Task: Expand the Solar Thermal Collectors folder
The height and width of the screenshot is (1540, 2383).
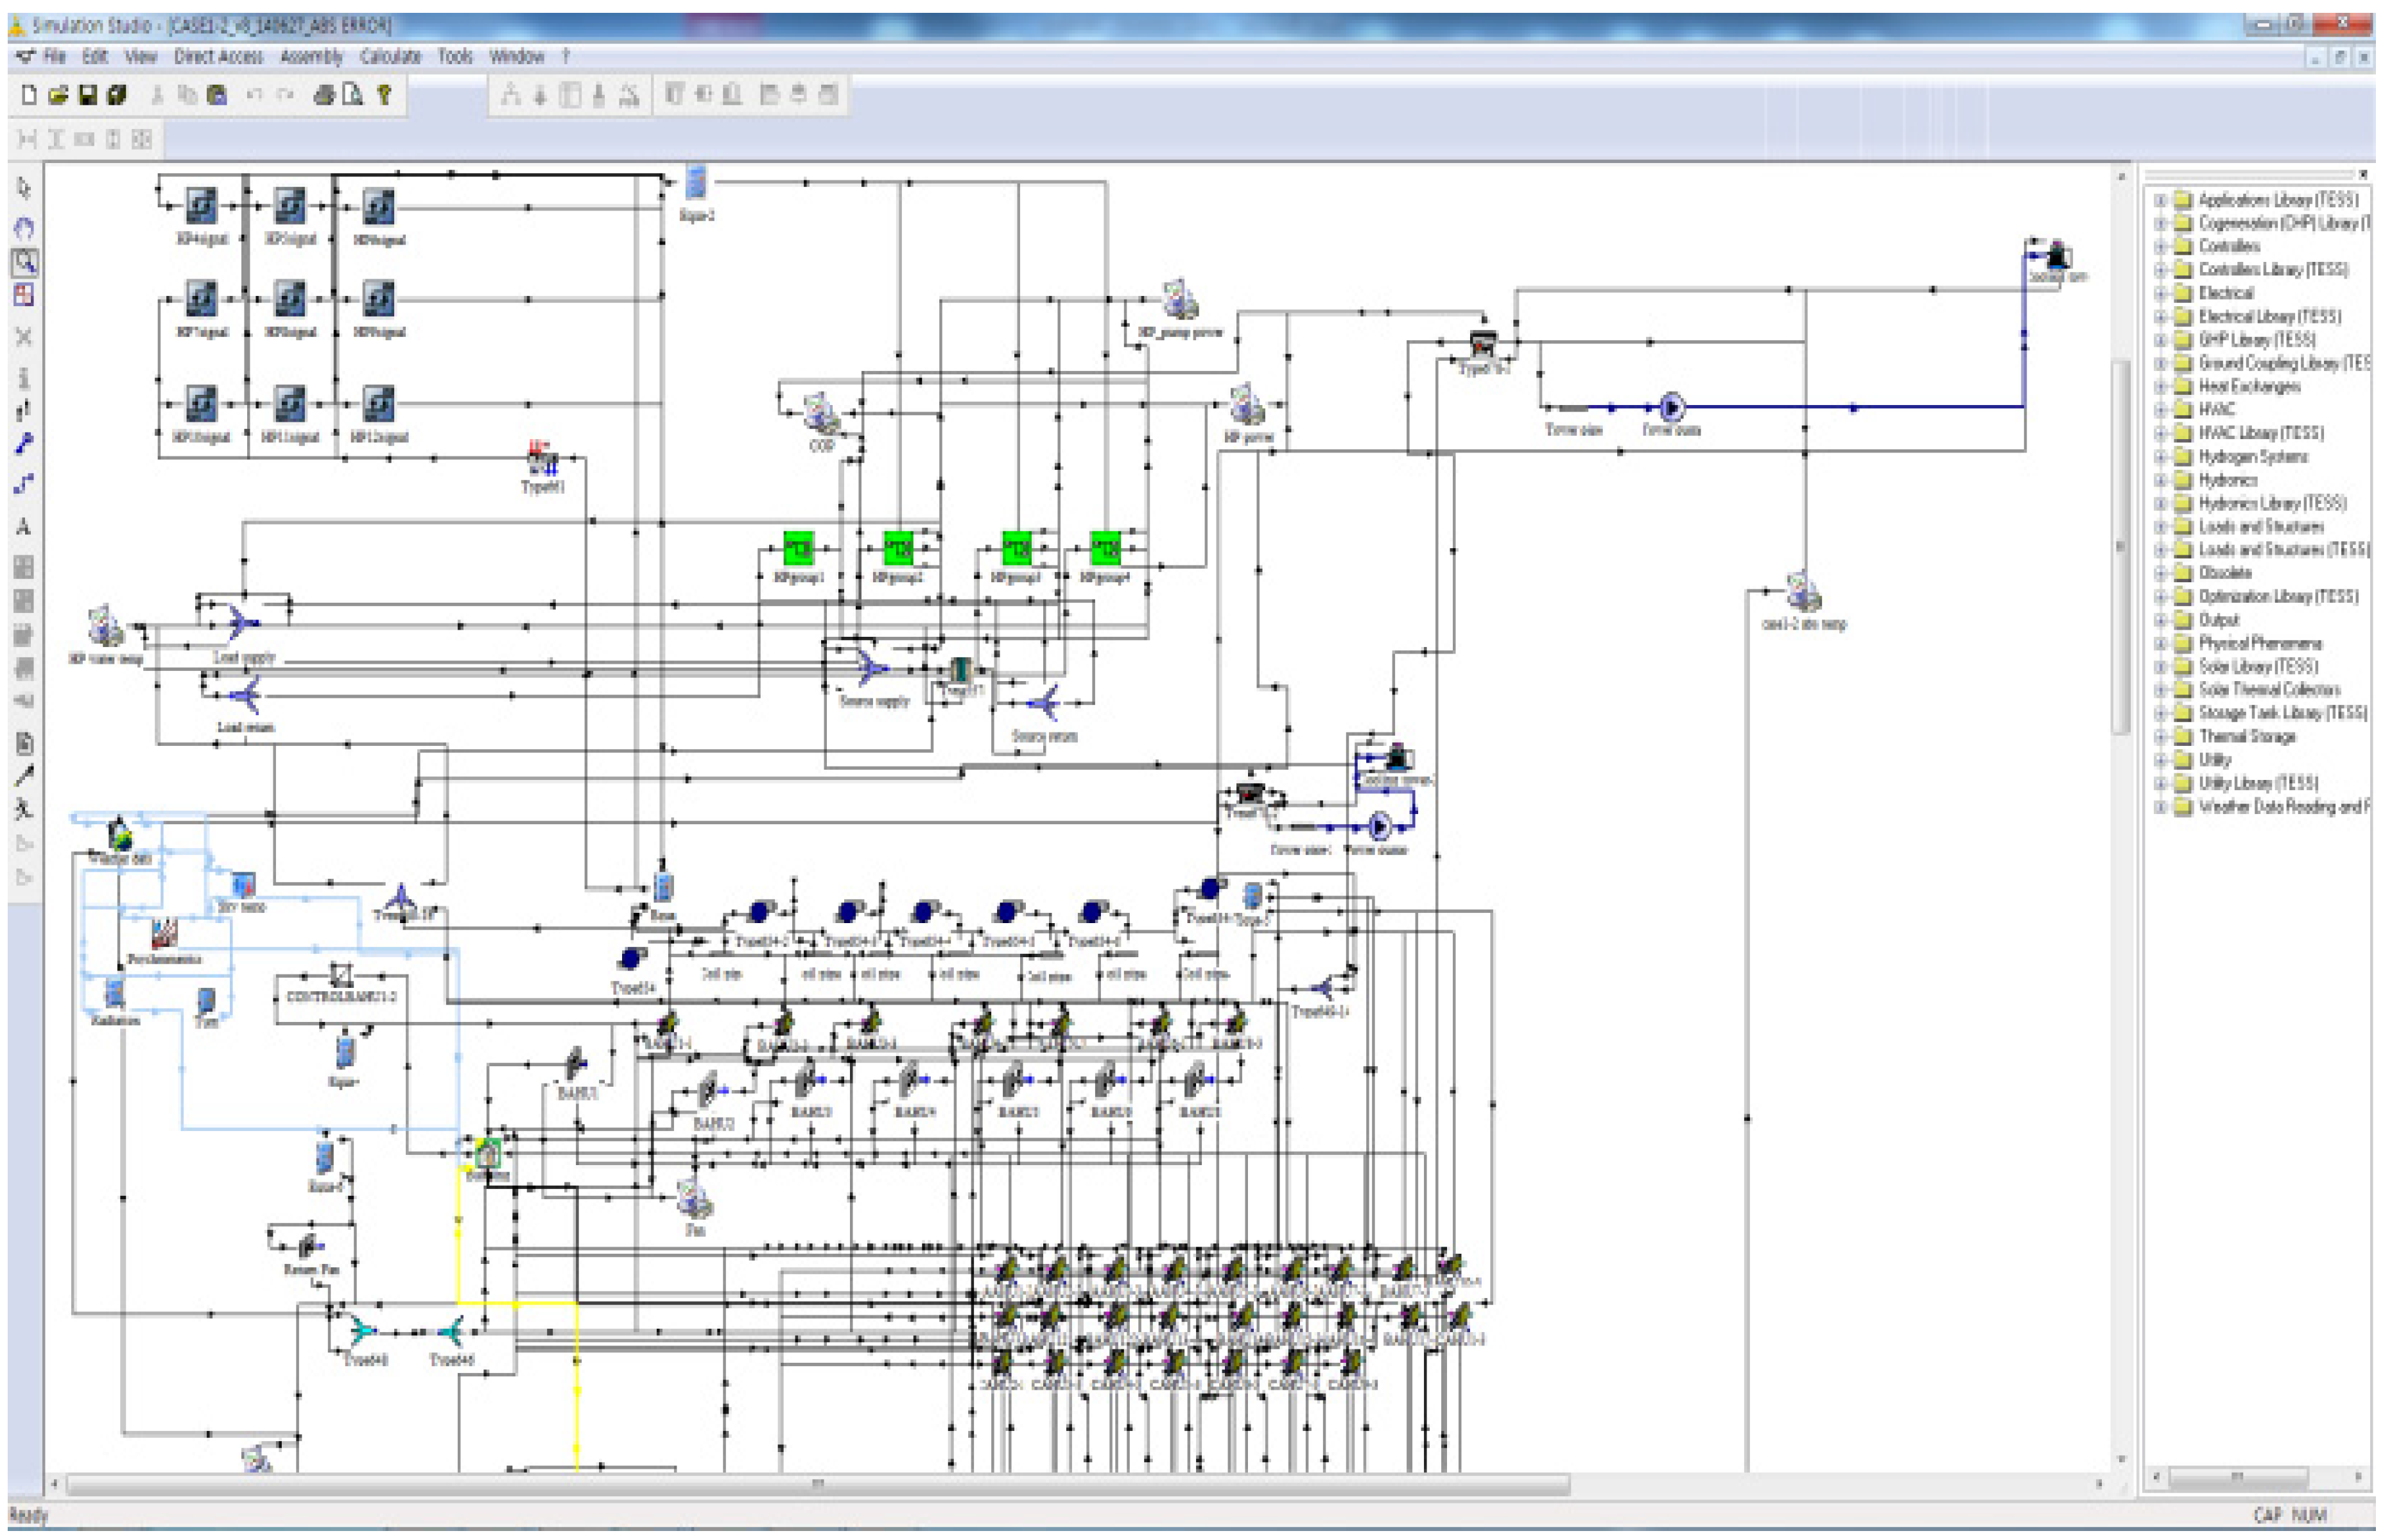Action: tap(2160, 690)
